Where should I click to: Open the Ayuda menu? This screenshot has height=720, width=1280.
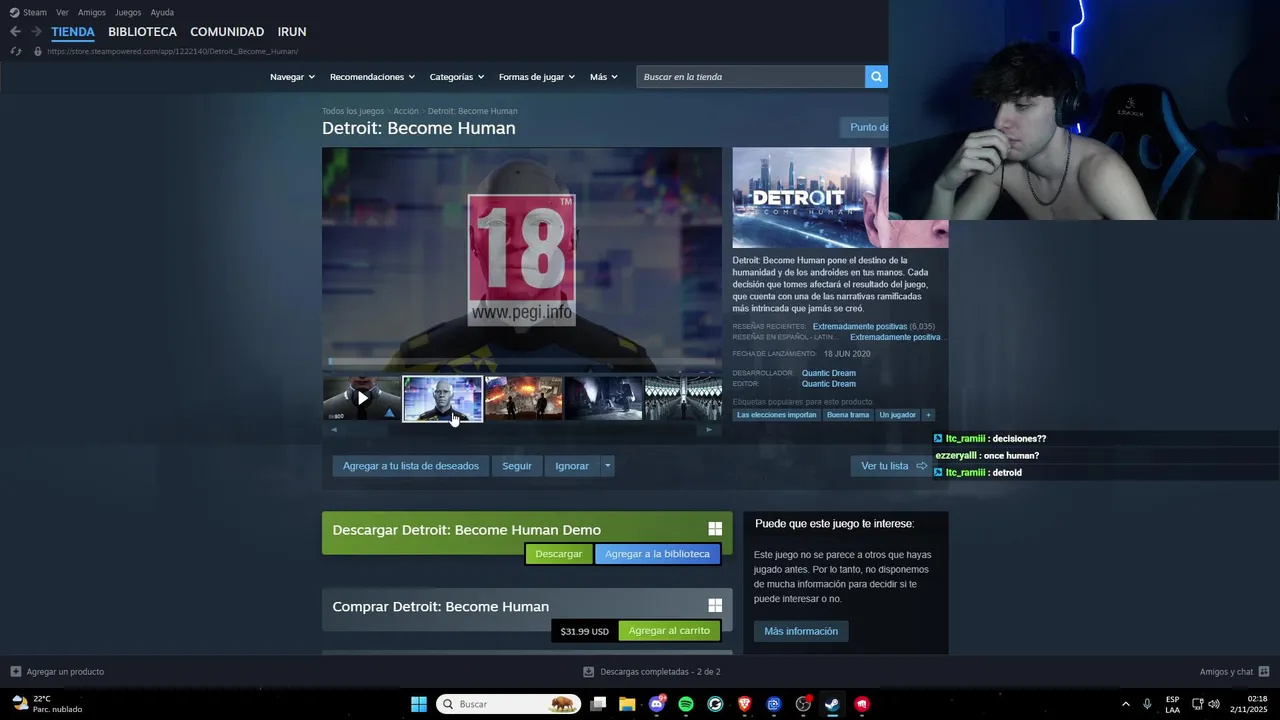162,12
